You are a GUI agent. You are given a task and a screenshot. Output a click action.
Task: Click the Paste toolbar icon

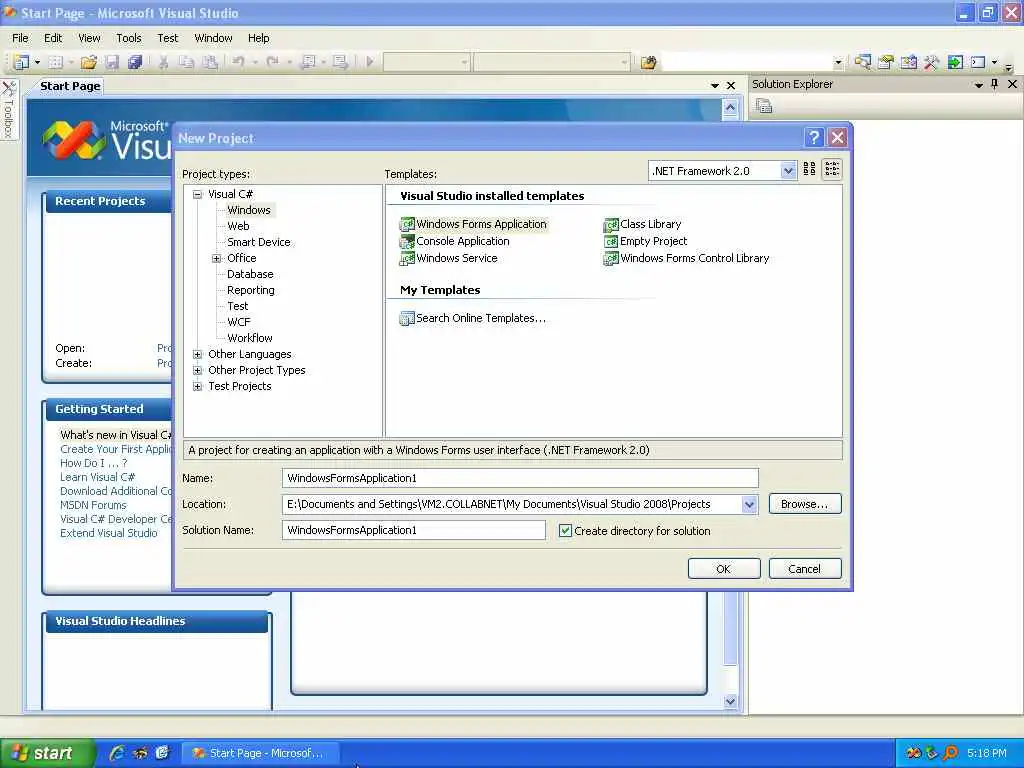210,62
